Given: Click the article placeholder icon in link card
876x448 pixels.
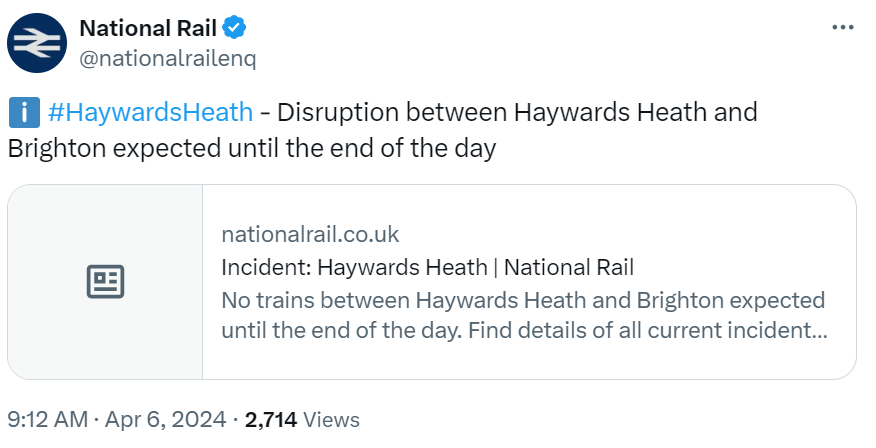Looking at the screenshot, I should [x=105, y=282].
